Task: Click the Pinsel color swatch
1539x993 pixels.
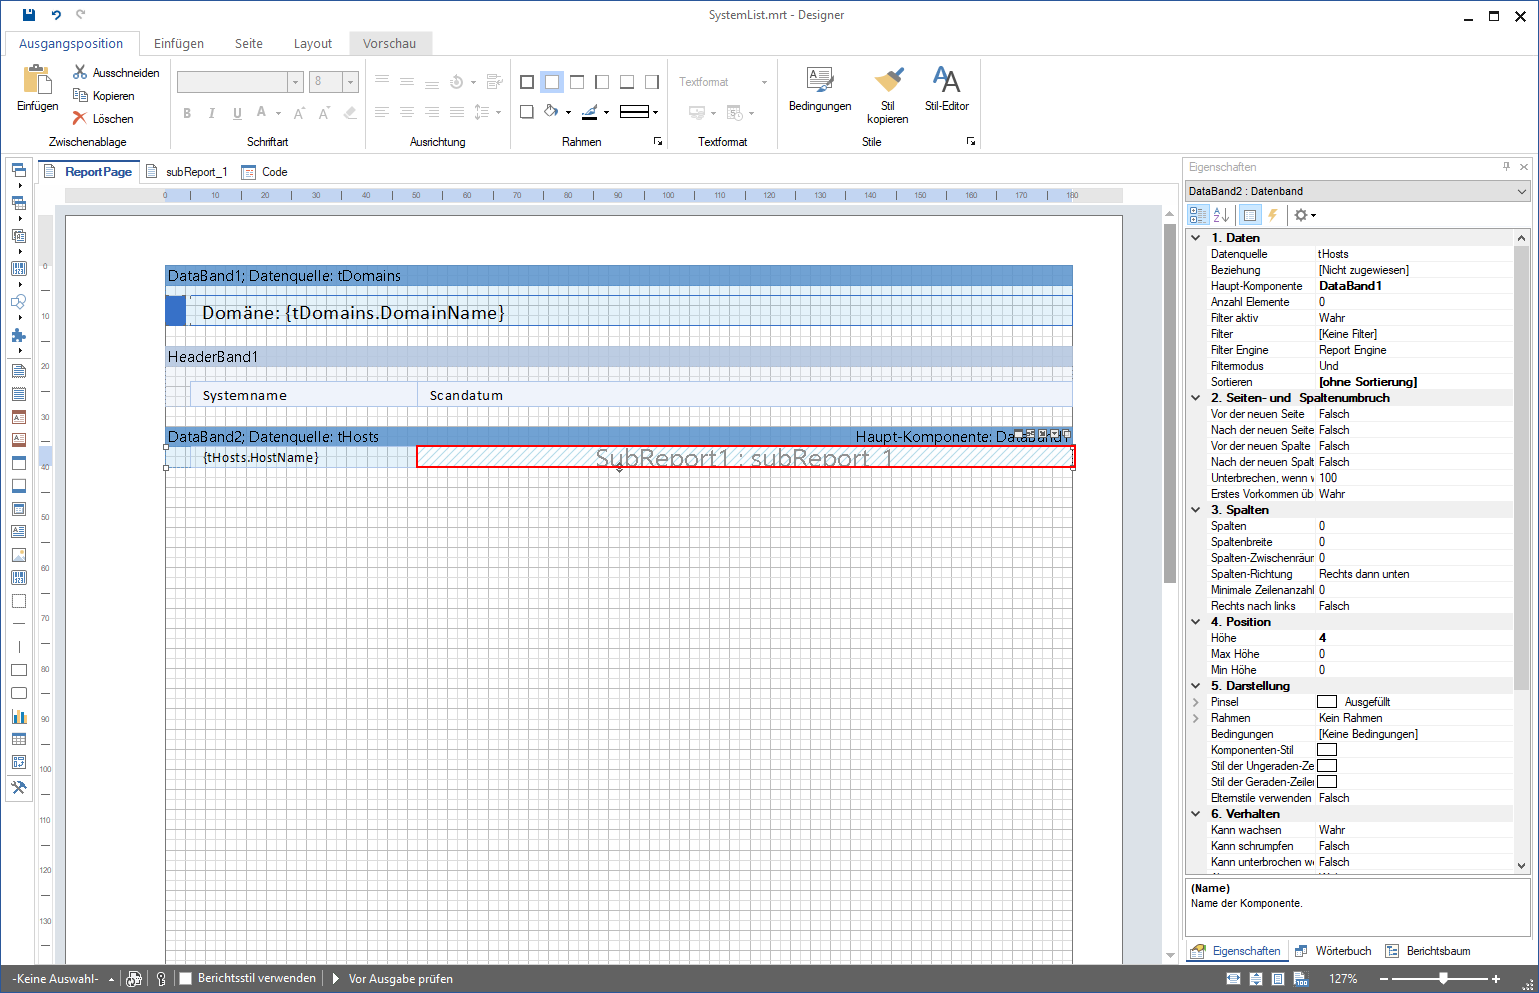Action: click(1327, 702)
